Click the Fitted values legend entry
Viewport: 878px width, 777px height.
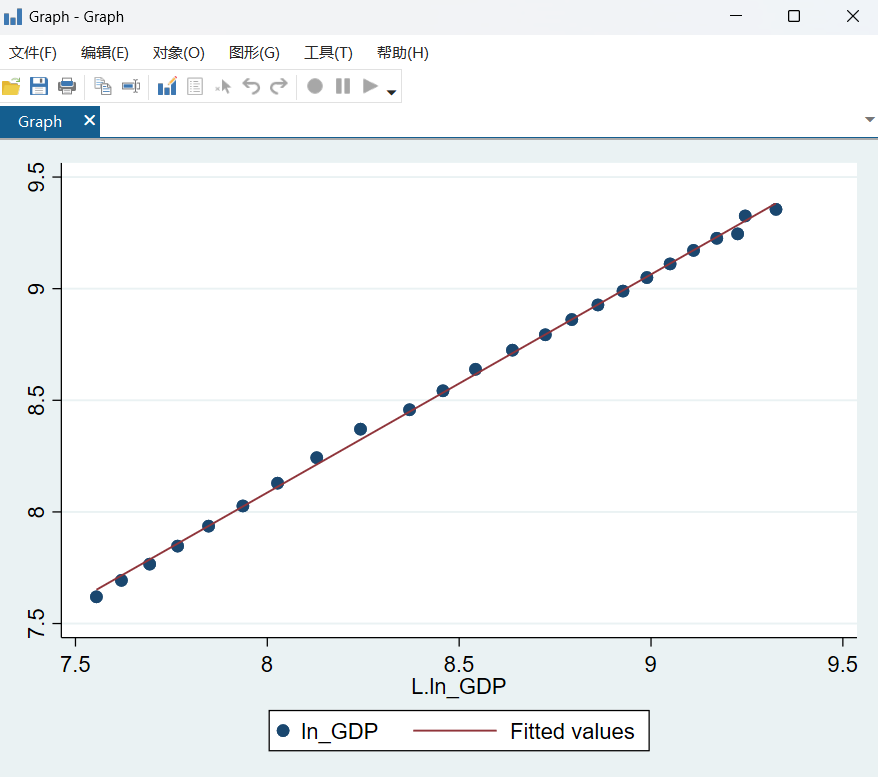[571, 732]
